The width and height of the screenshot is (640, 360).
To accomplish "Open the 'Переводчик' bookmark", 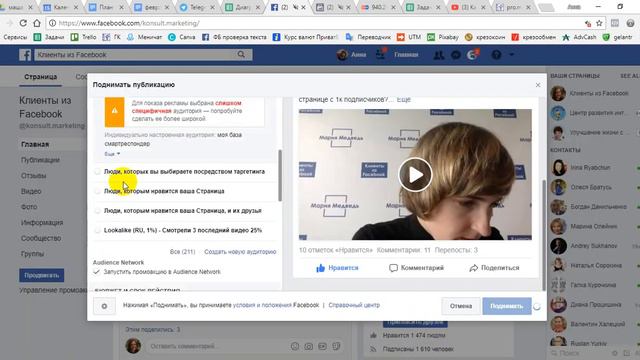I will 368,37.
